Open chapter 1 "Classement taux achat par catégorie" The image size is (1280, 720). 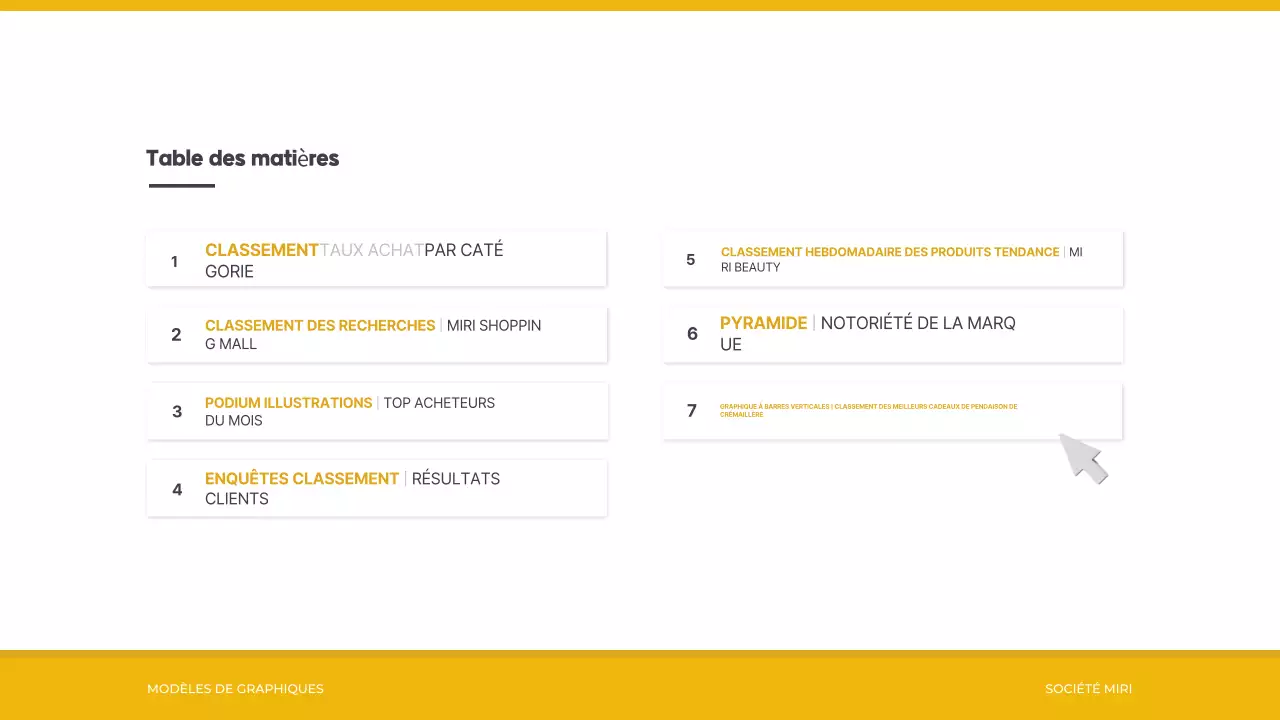coord(354,260)
